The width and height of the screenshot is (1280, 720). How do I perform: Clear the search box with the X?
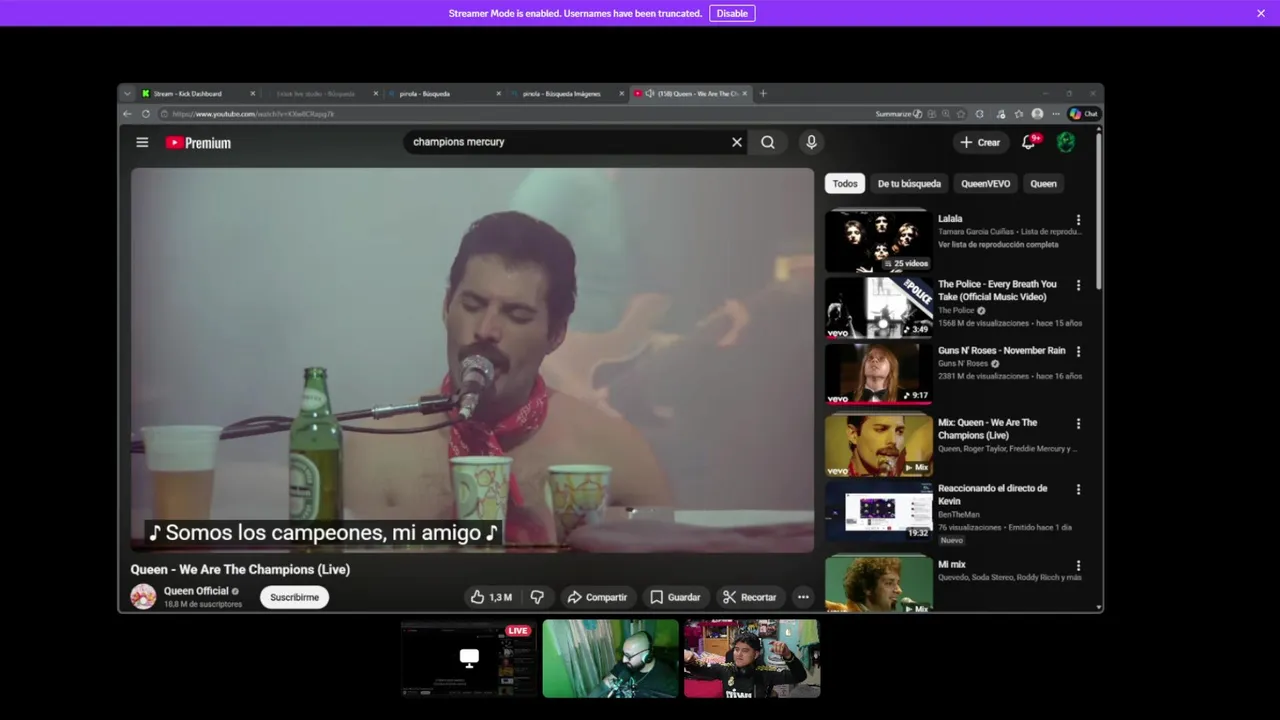(x=737, y=142)
